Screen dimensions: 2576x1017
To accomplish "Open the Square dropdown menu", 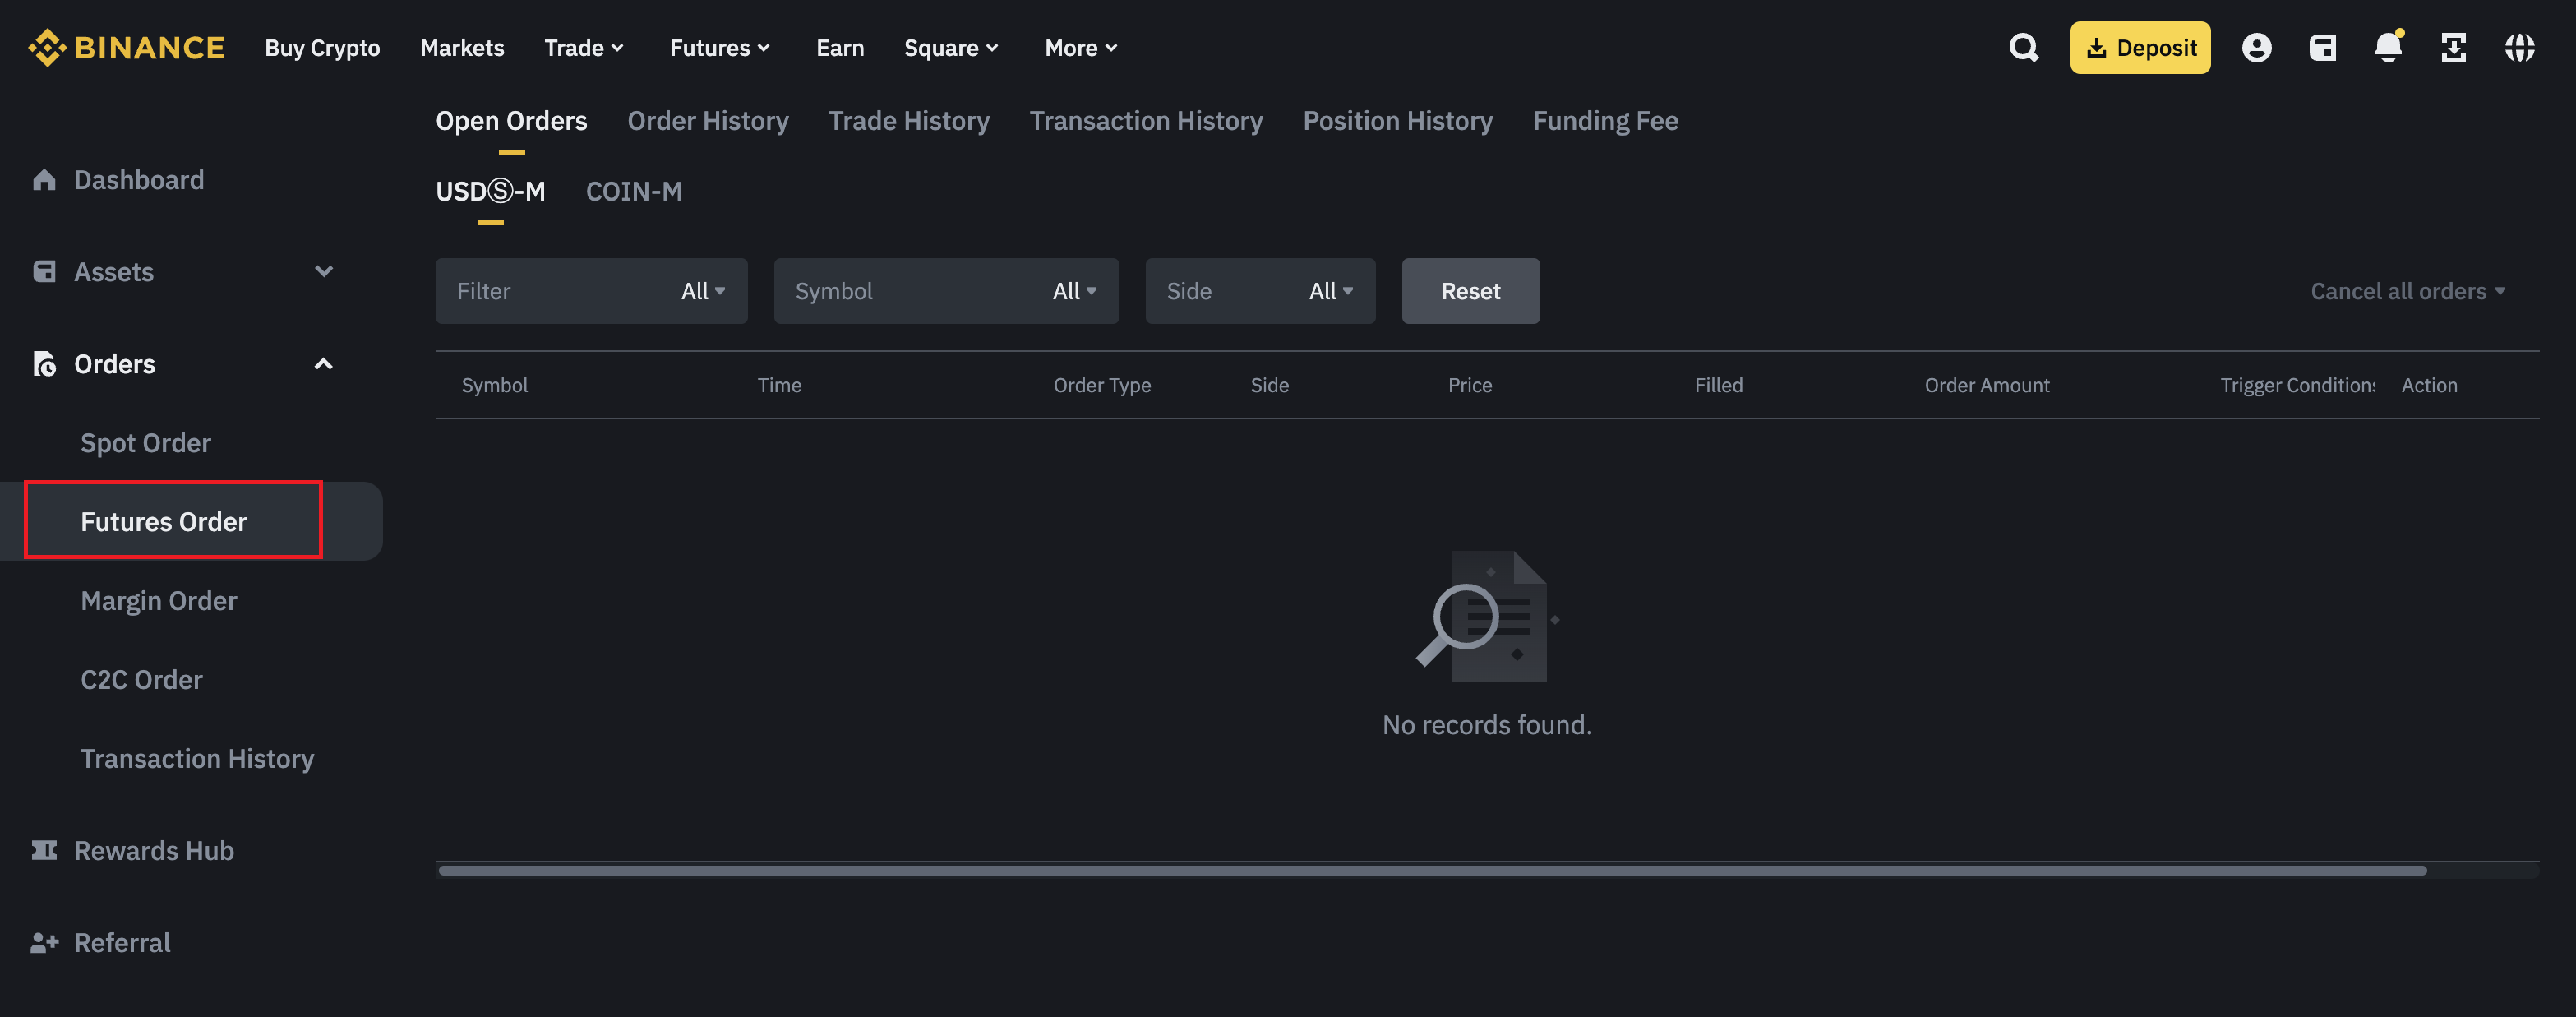I will tap(951, 48).
